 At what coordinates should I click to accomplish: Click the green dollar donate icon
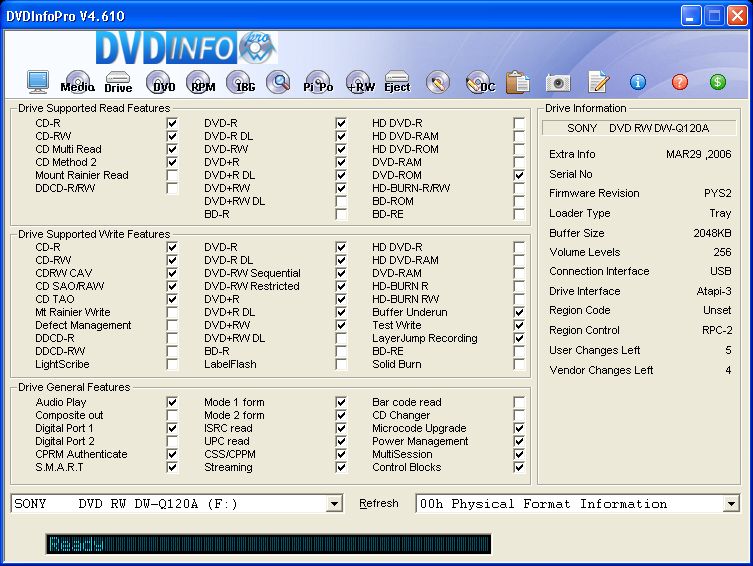(717, 82)
